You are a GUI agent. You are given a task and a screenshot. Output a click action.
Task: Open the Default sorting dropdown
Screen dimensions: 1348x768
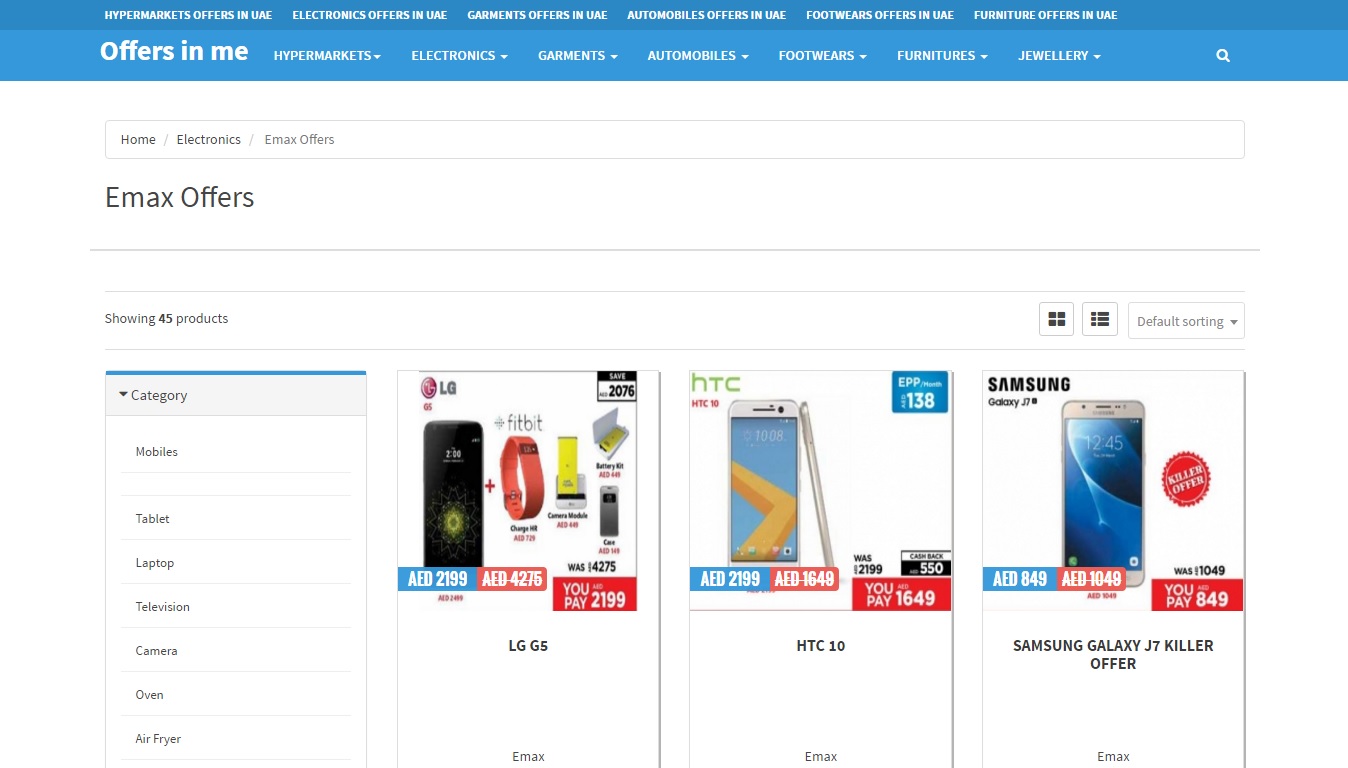[1186, 321]
